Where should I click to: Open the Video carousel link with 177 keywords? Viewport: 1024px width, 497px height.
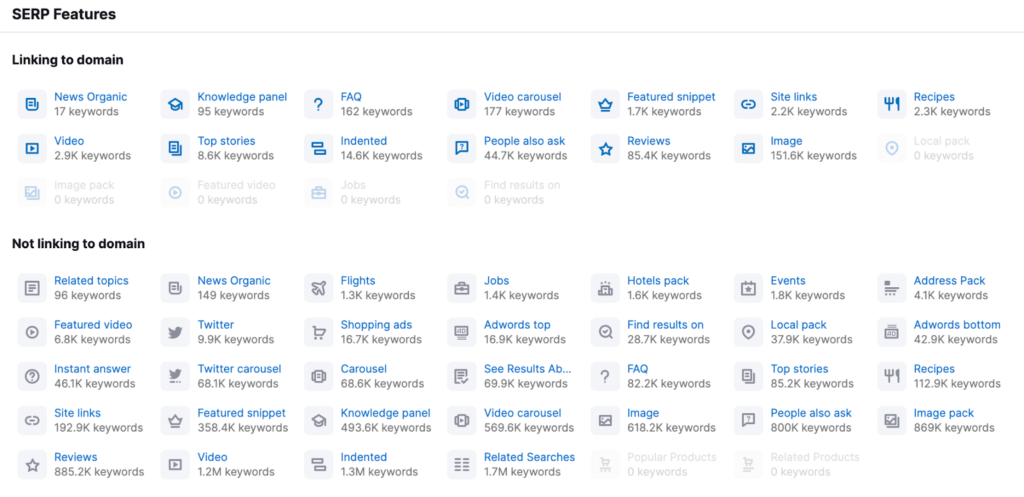522,97
